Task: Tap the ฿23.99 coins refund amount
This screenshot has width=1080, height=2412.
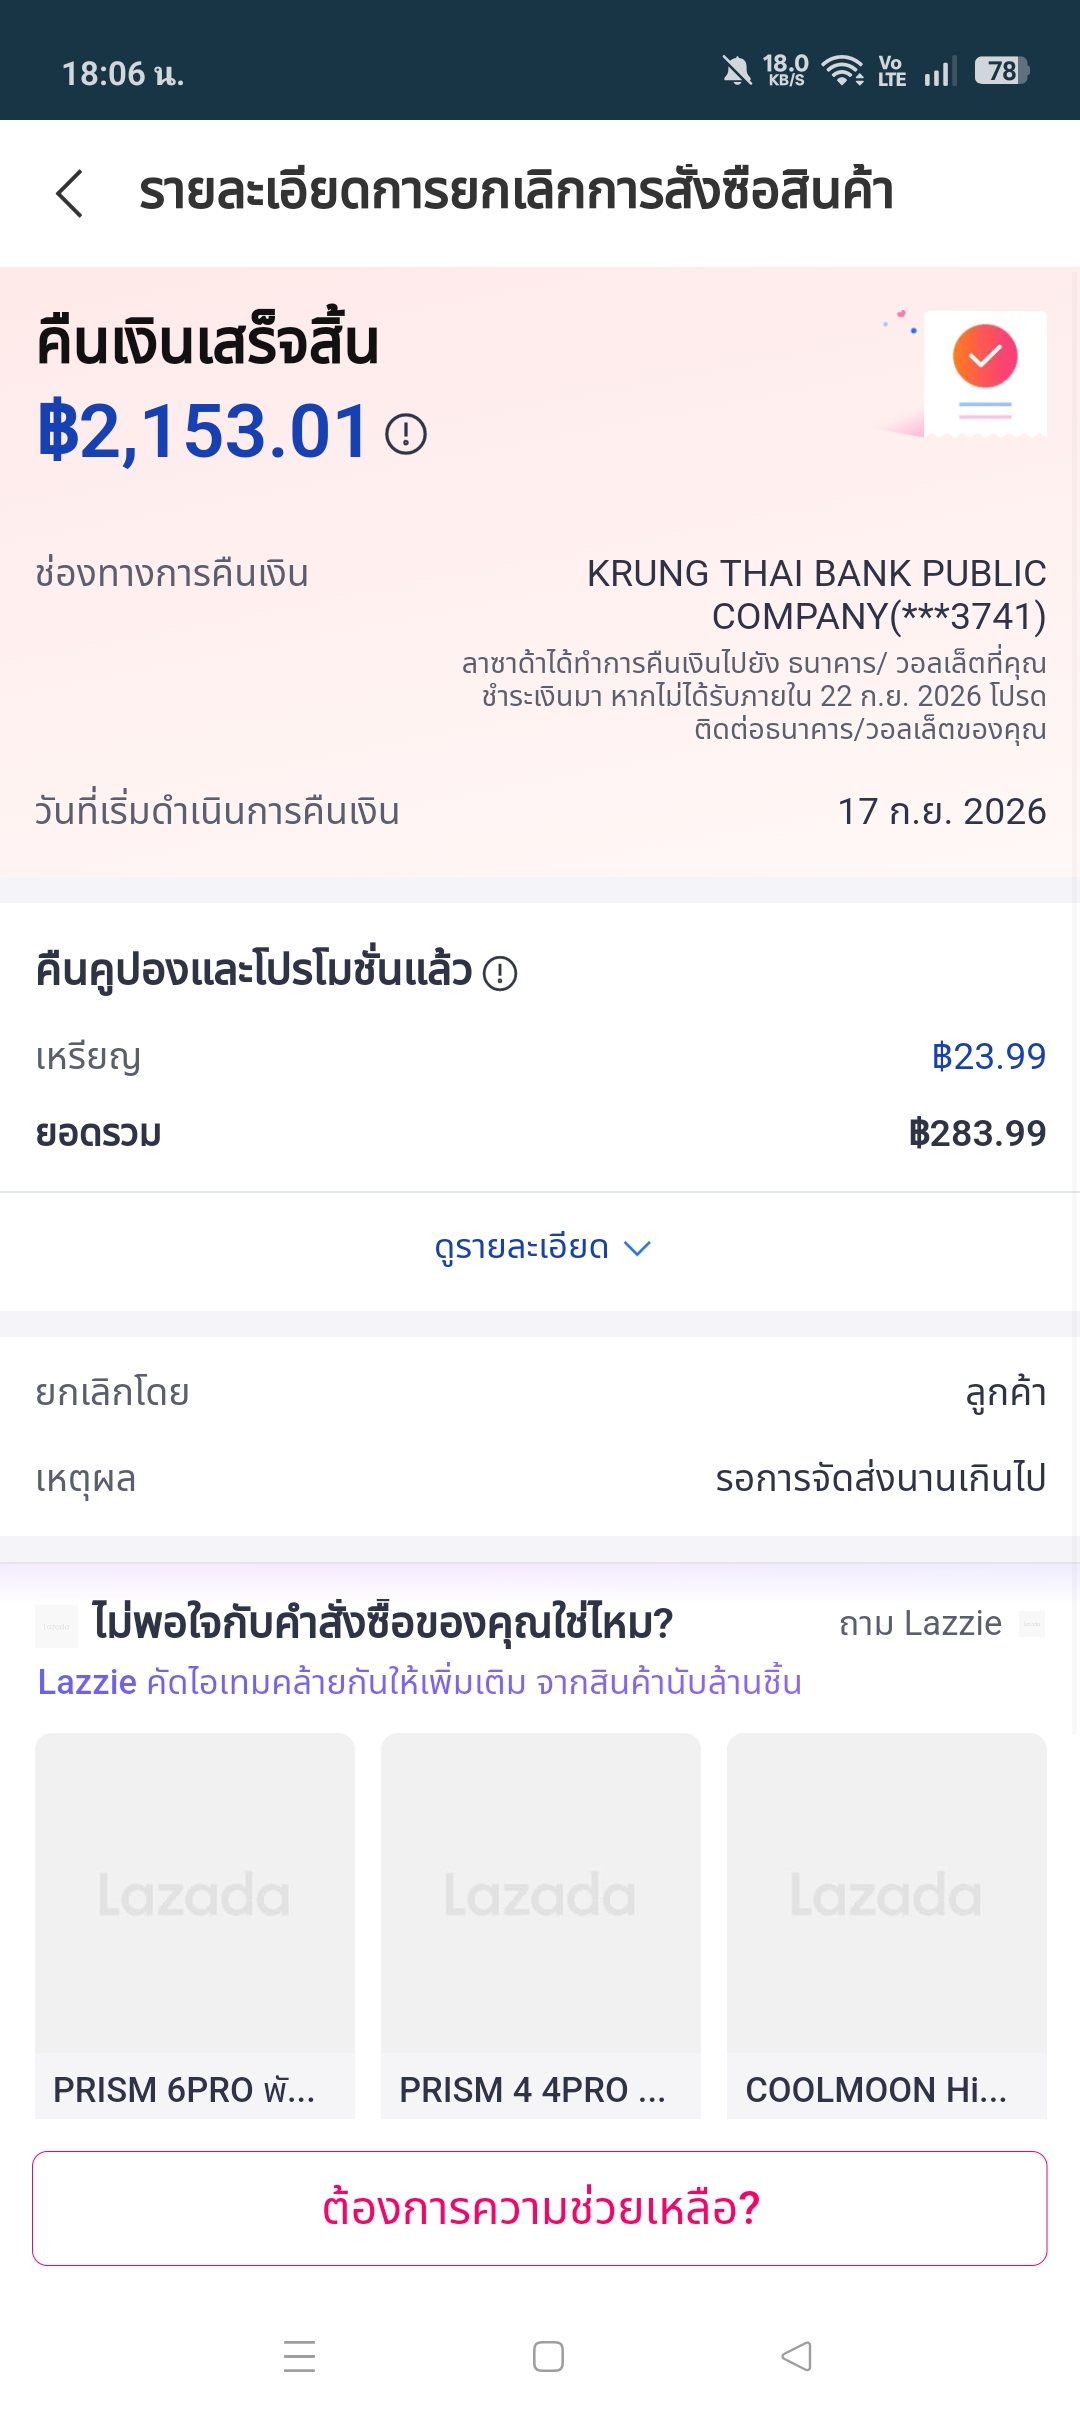Action: 988,1056
